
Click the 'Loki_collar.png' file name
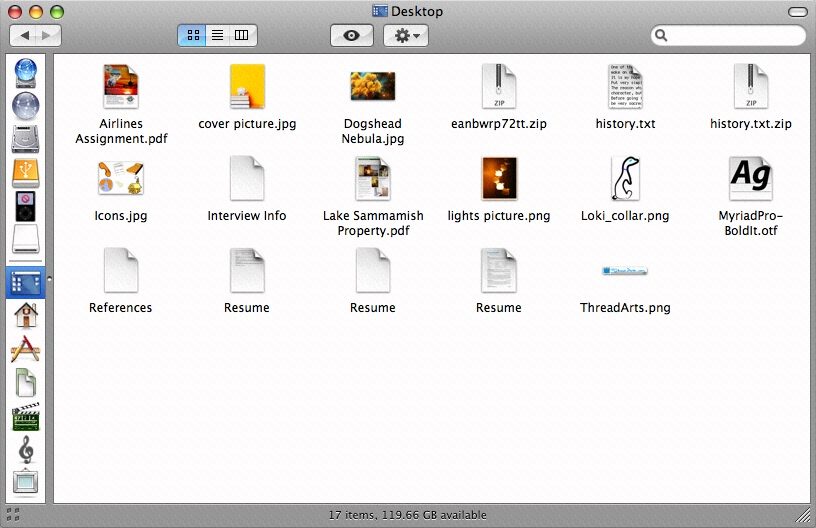[625, 216]
